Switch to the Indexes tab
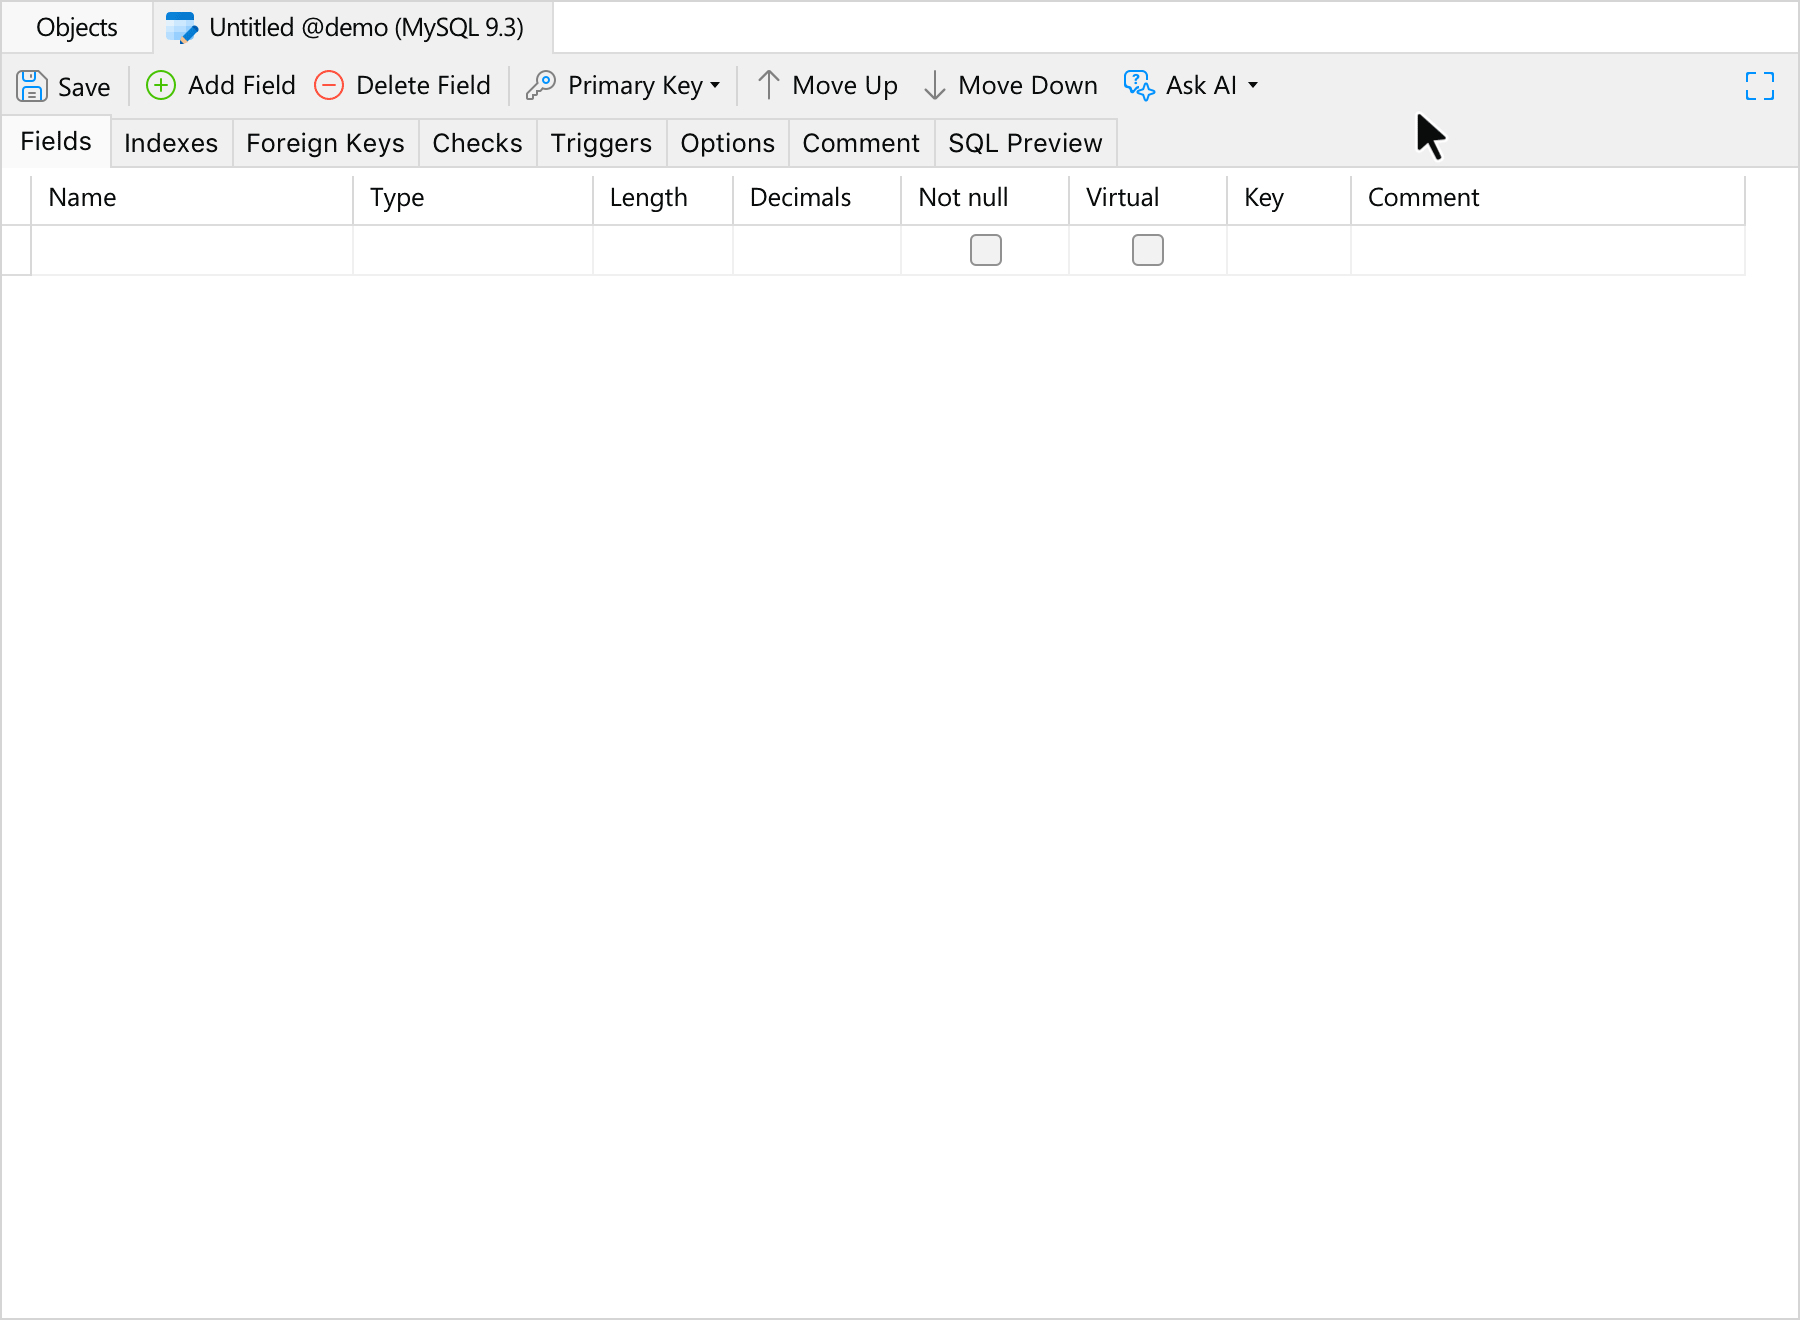 171,143
